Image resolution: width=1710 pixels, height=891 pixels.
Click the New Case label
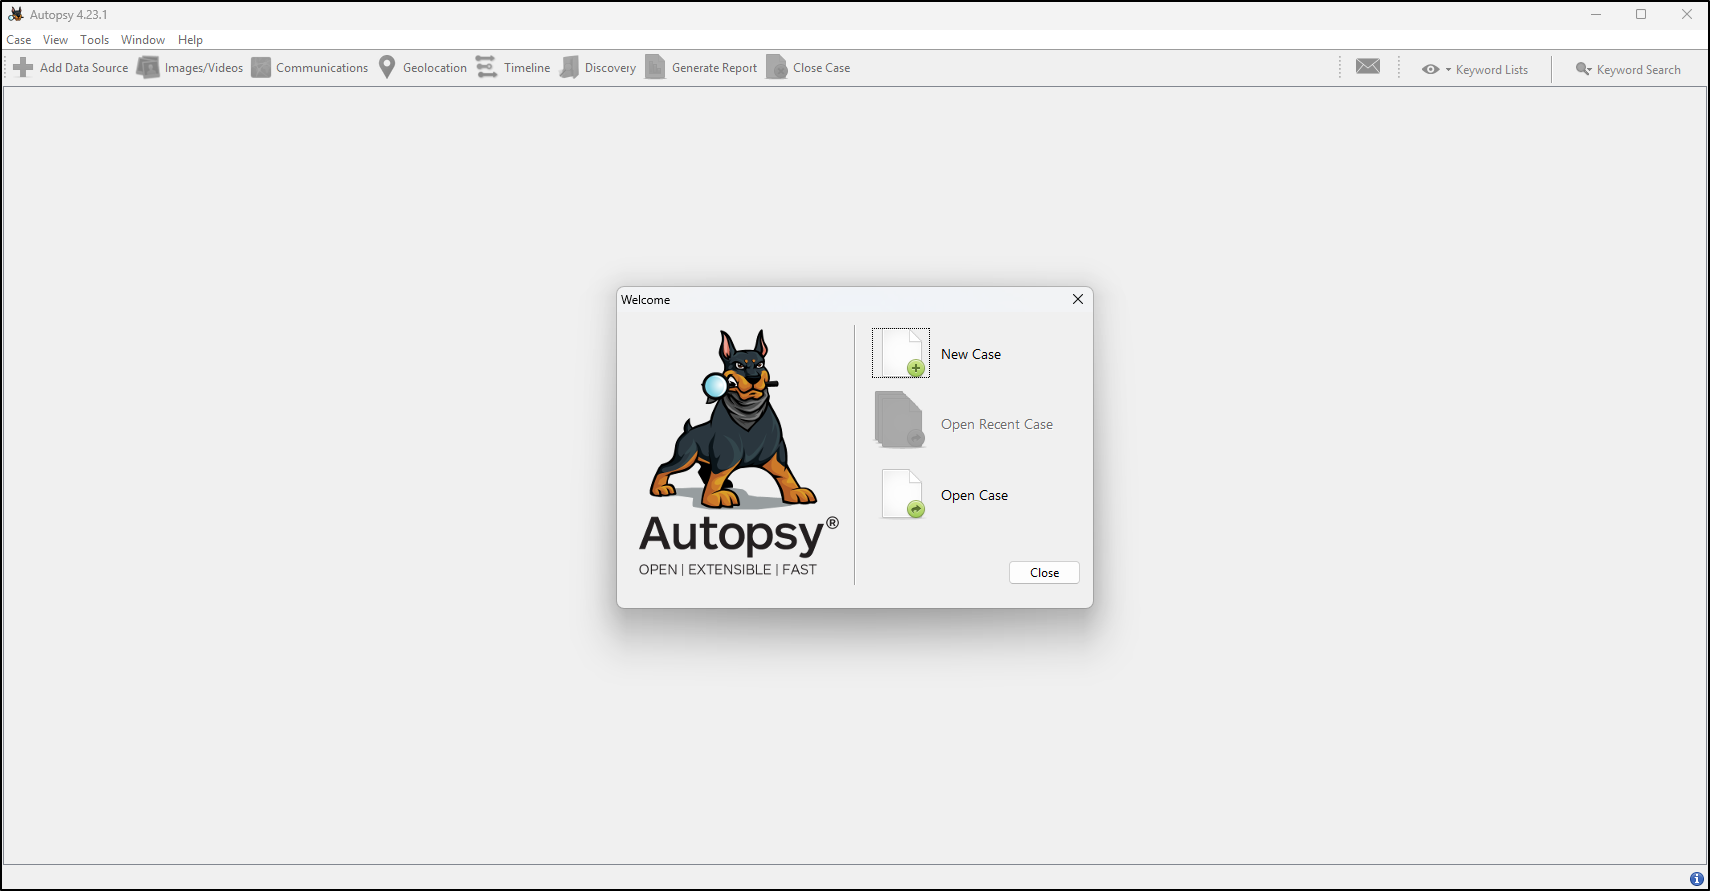pyautogui.click(x=970, y=354)
